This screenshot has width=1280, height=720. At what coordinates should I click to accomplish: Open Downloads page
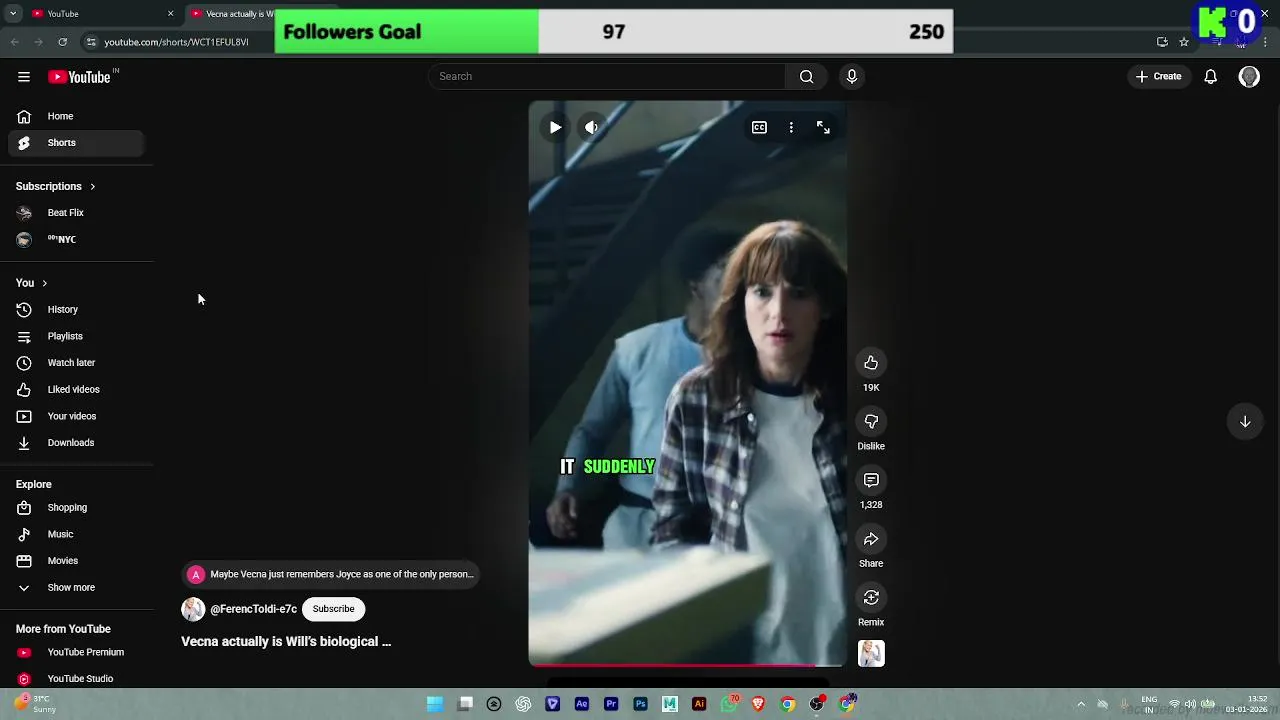click(76, 443)
